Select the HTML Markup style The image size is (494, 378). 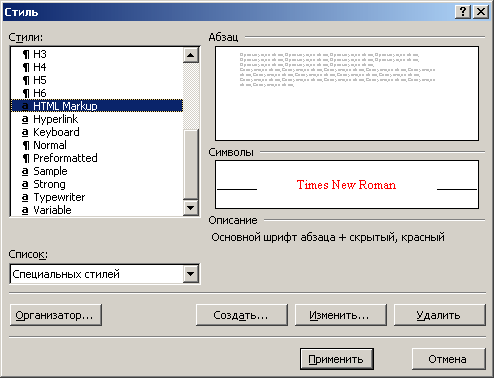(x=97, y=106)
